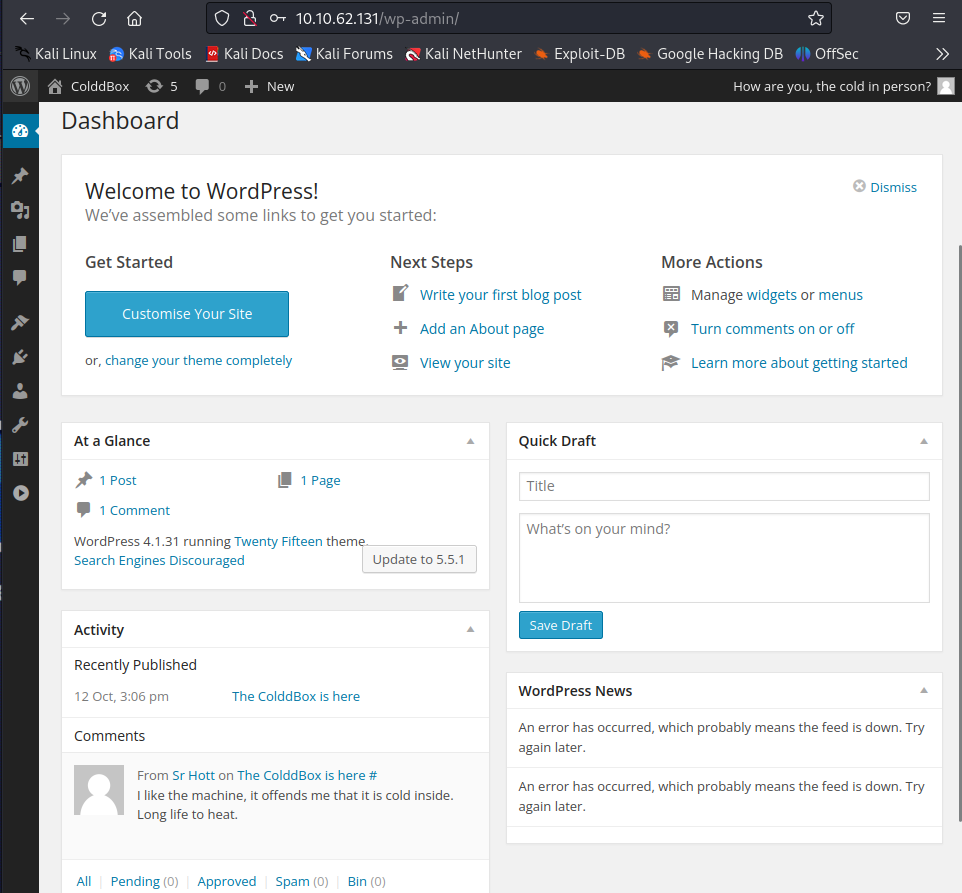The width and height of the screenshot is (962, 893).
Task: Open the Sr Hott commenter link
Action: 193,775
